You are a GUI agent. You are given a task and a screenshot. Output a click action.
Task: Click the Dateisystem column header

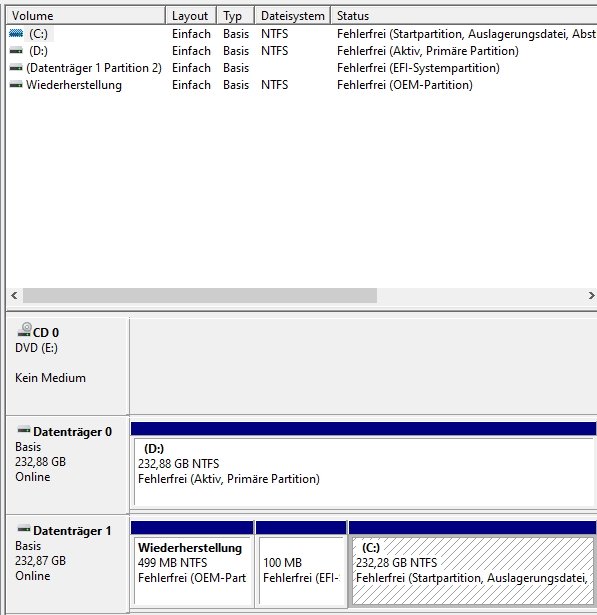point(293,16)
